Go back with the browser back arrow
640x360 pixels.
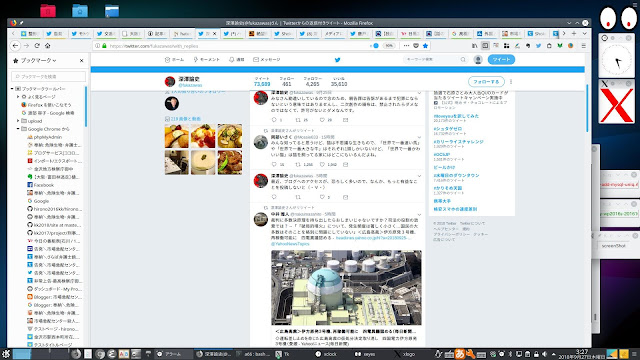16,46
